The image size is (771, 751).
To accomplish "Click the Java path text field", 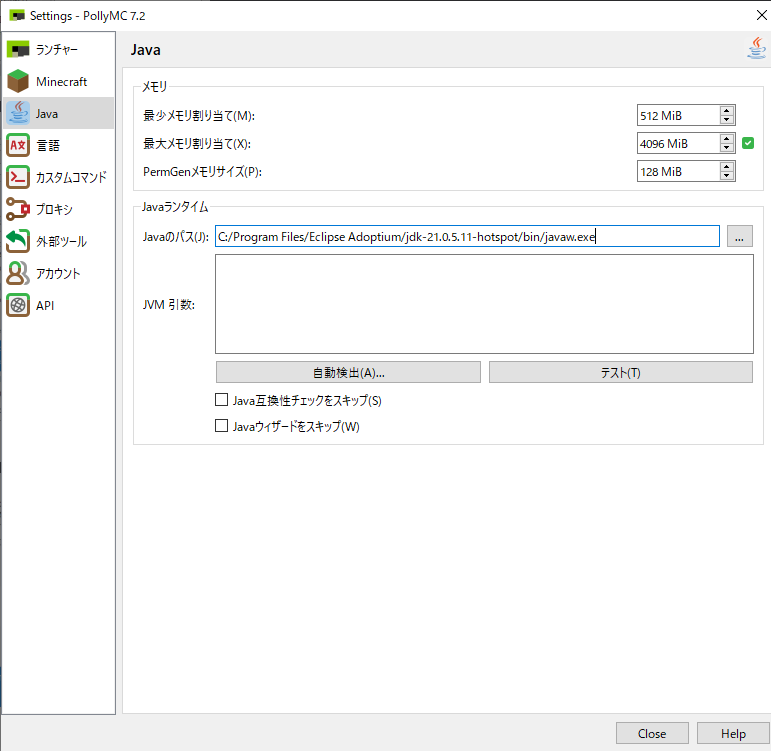I will 467,237.
